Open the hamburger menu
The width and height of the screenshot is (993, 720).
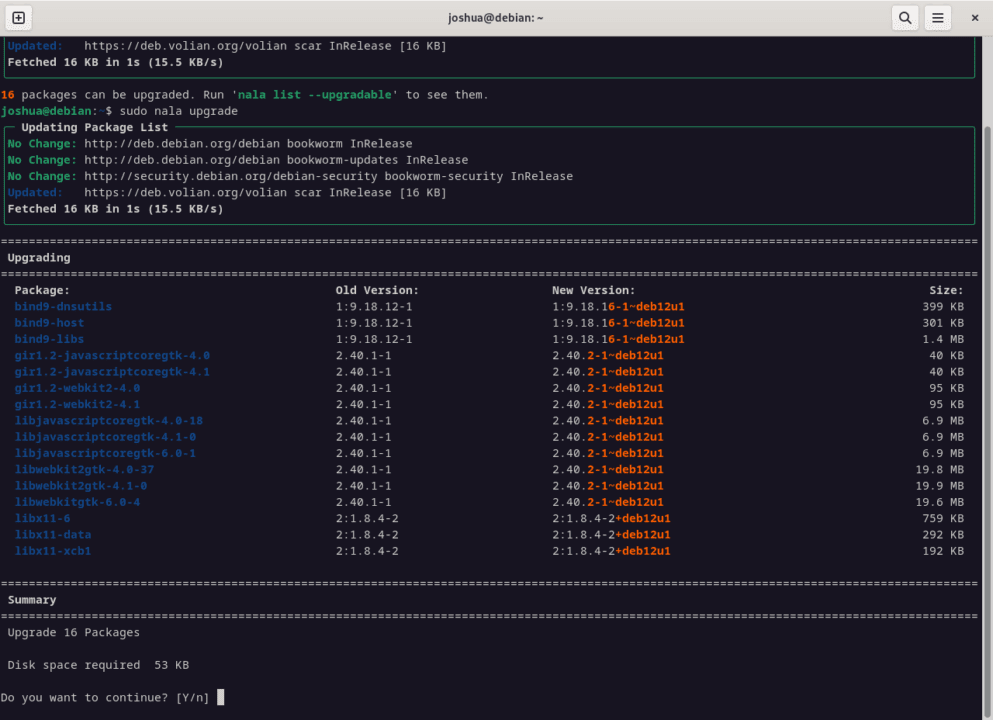coord(938,17)
